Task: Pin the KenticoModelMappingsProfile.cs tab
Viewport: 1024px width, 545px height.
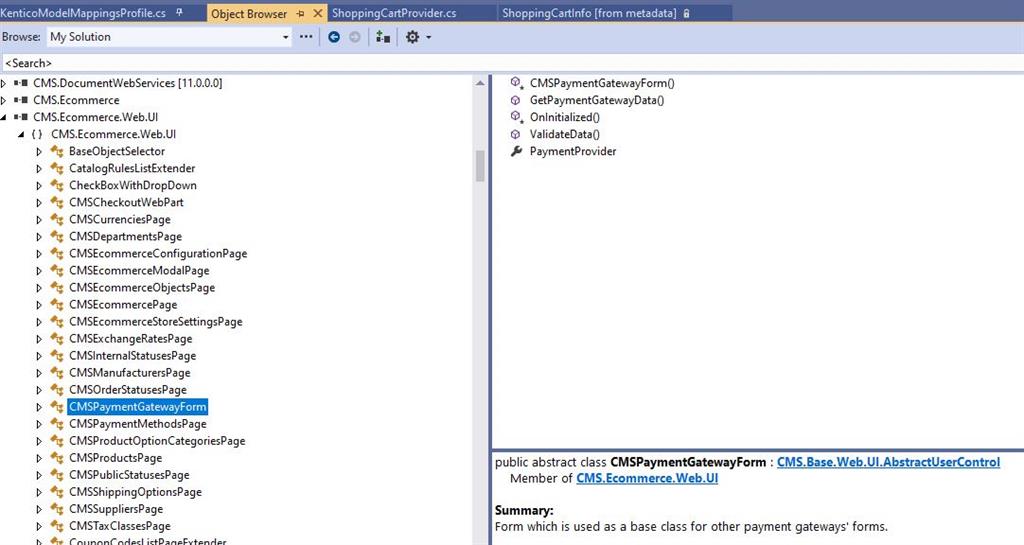Action: coord(179,12)
